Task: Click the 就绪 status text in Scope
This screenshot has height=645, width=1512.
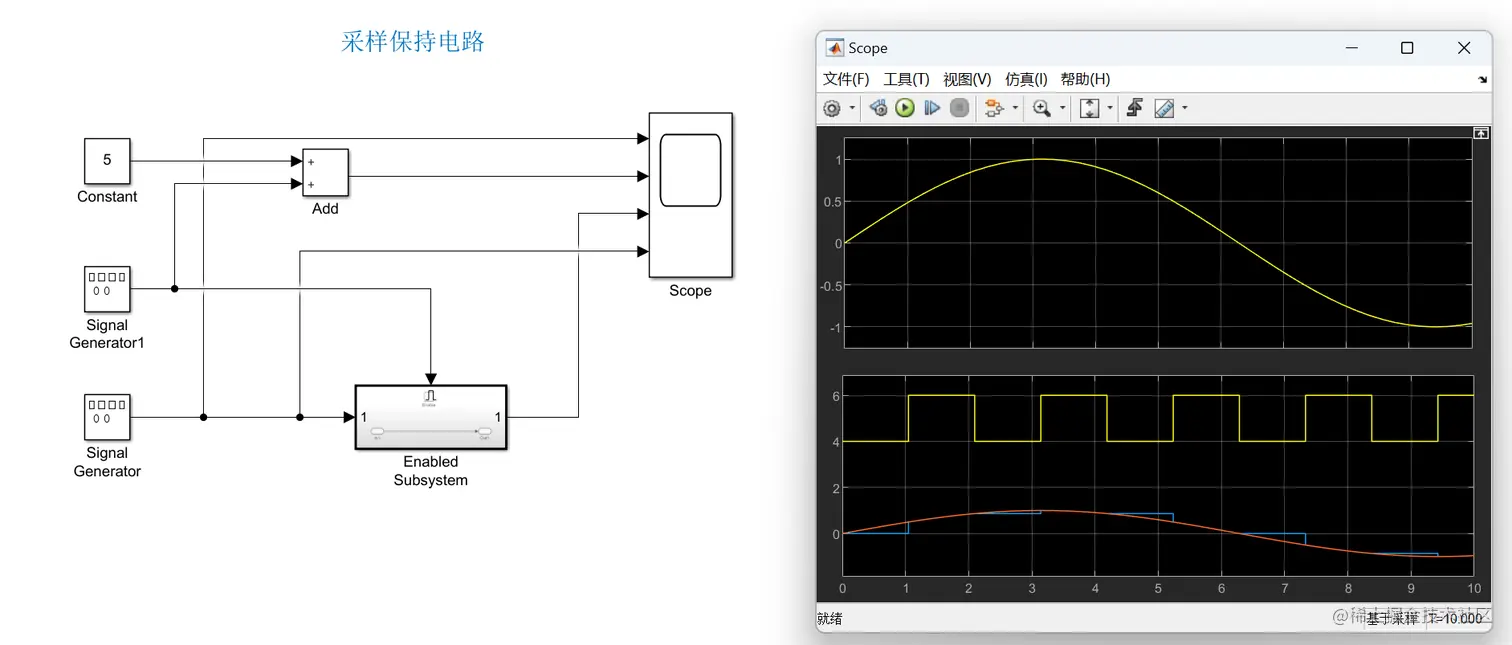Action: [830, 619]
